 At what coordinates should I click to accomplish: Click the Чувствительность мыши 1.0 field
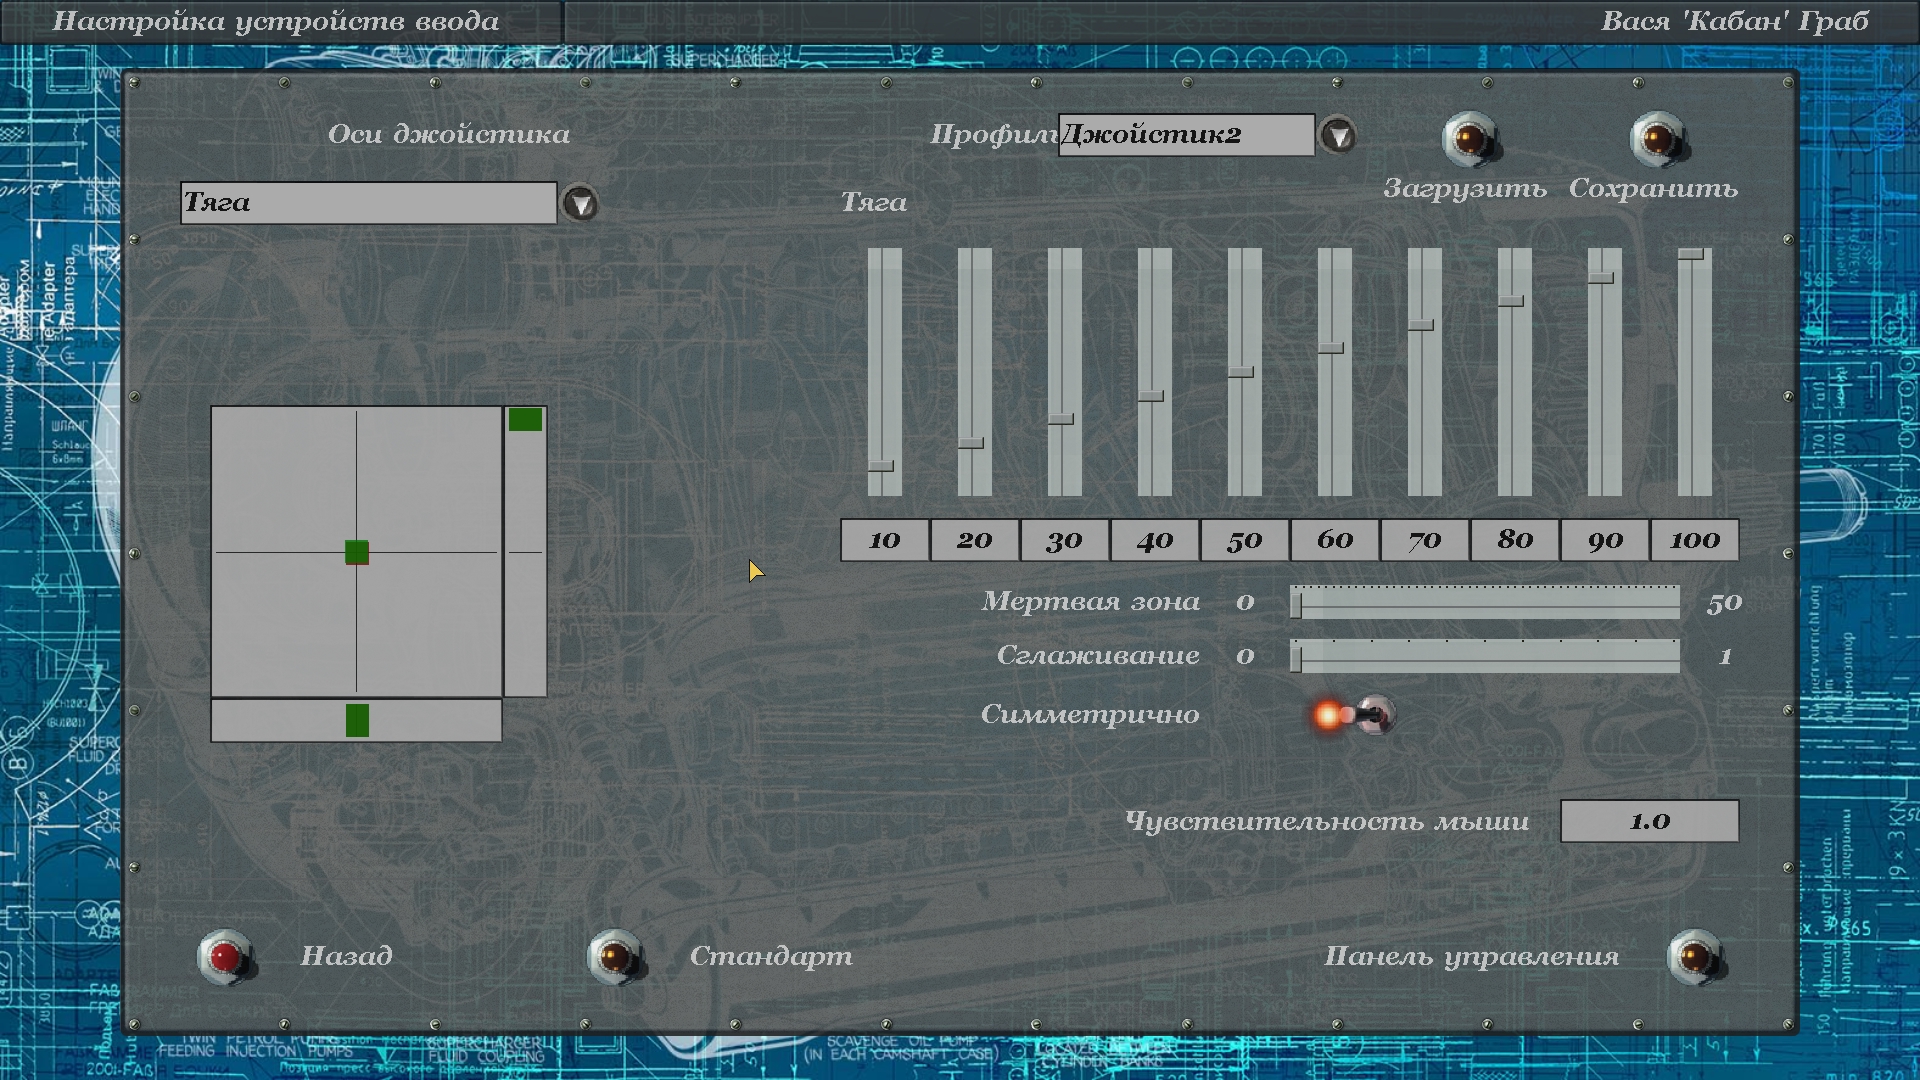tap(1649, 821)
